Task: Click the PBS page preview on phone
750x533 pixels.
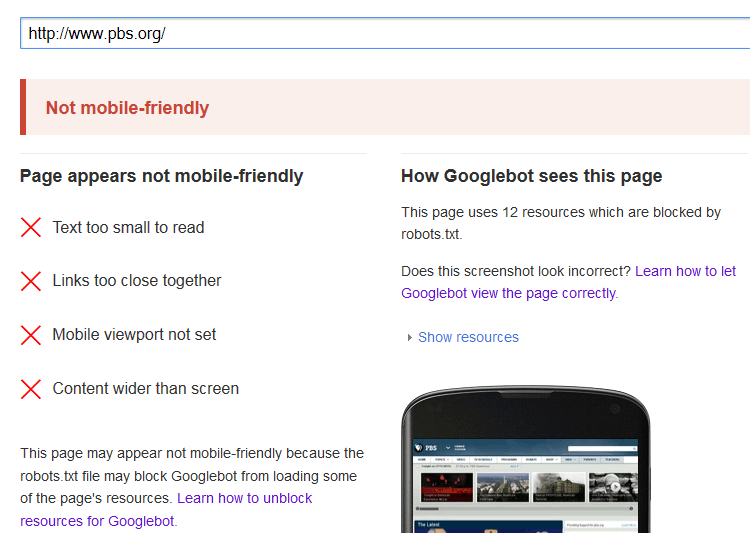Action: click(525, 486)
